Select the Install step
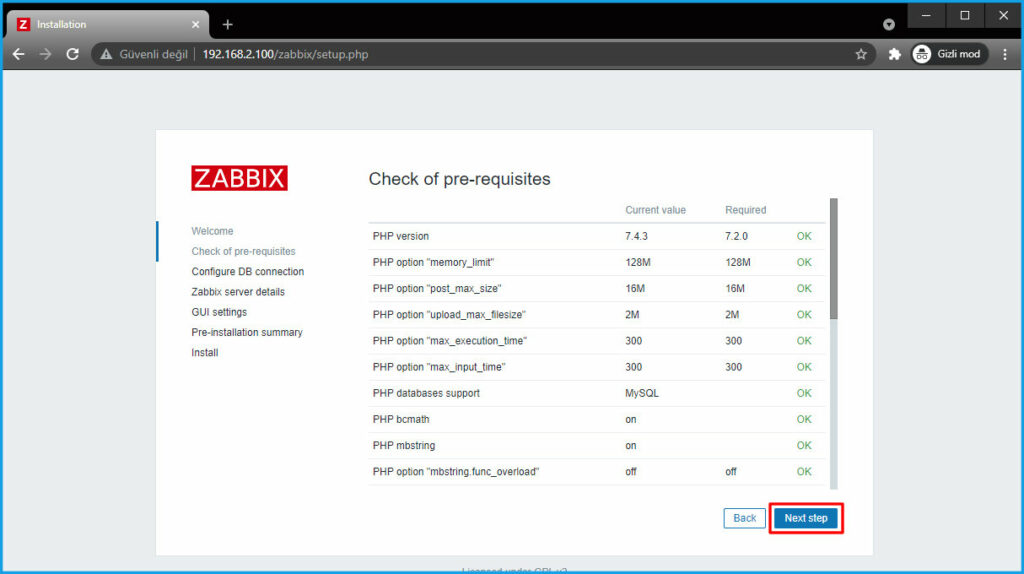Viewport: 1024px width, 574px height. (204, 353)
